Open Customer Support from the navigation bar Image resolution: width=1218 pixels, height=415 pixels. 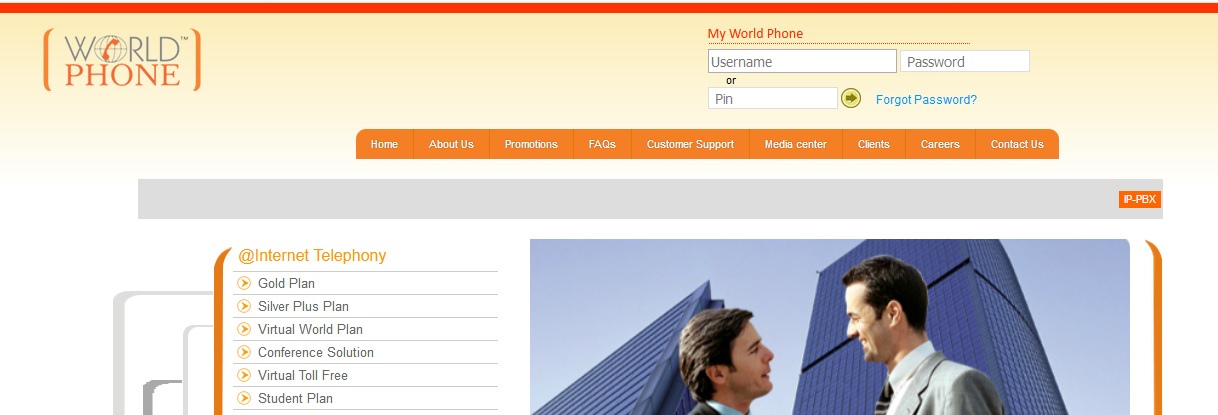690,144
